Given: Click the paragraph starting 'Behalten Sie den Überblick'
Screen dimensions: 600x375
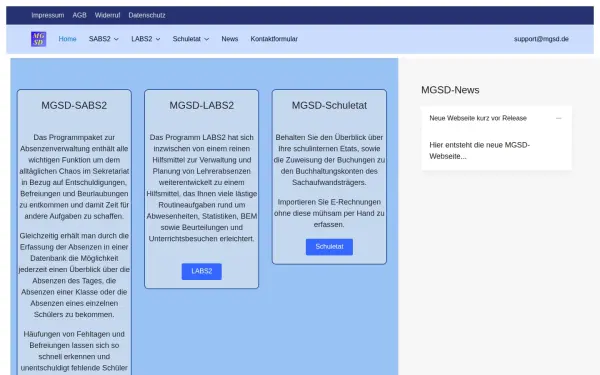Looking at the screenshot, I should [329, 160].
